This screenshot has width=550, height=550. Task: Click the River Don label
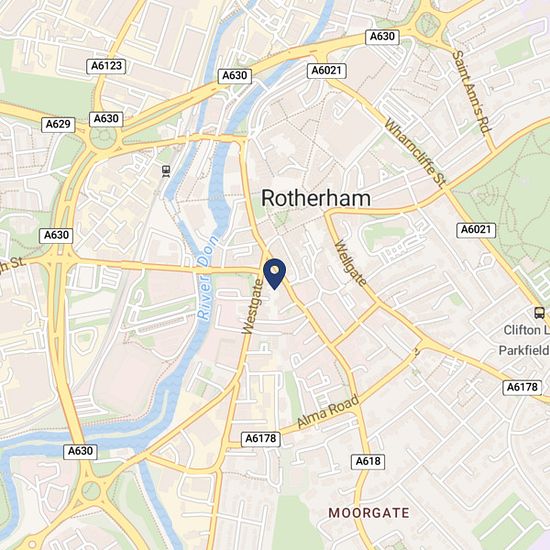click(208, 277)
